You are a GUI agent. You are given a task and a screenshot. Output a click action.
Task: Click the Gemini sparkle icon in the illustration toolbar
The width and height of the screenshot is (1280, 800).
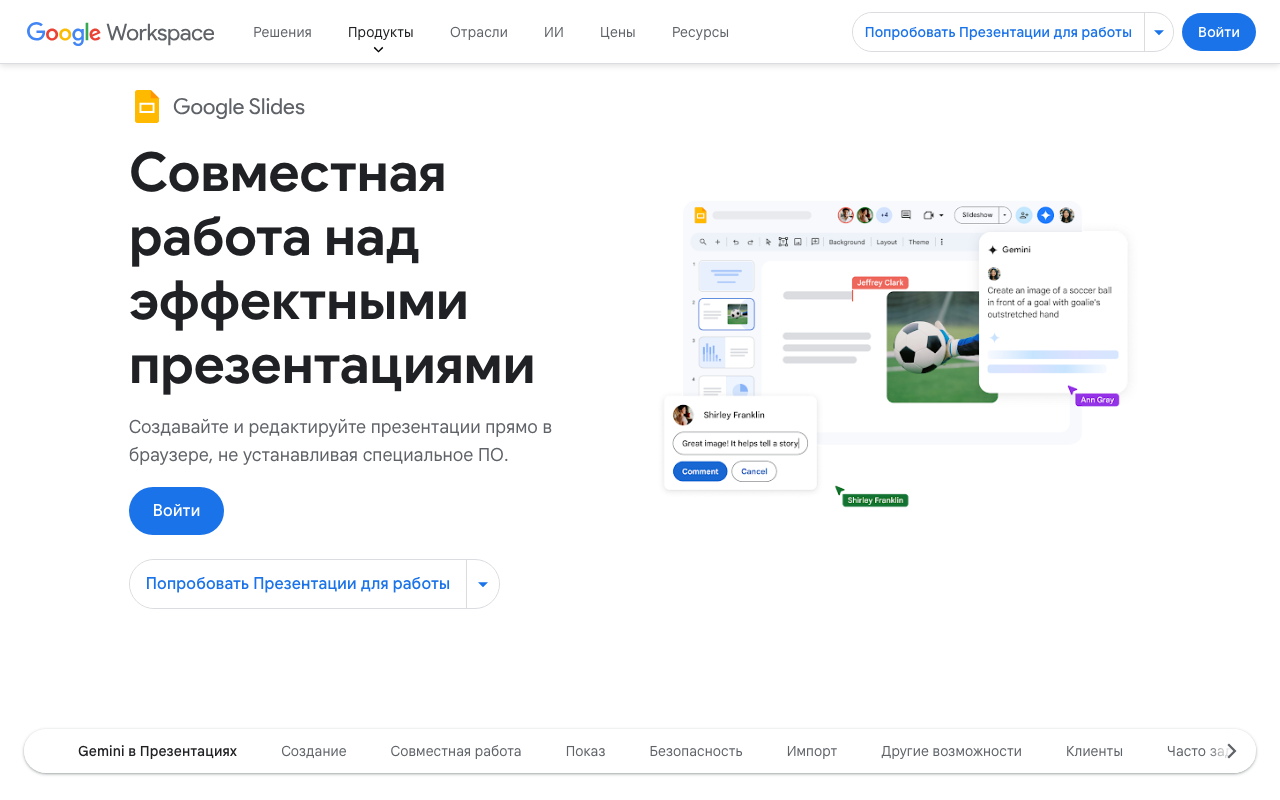click(1045, 215)
